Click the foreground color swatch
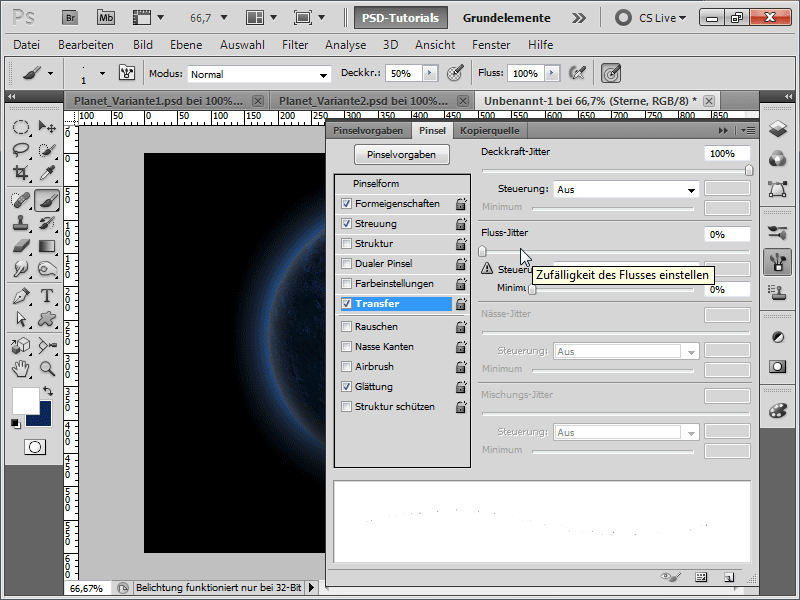The width and height of the screenshot is (800, 600). [x=26, y=401]
